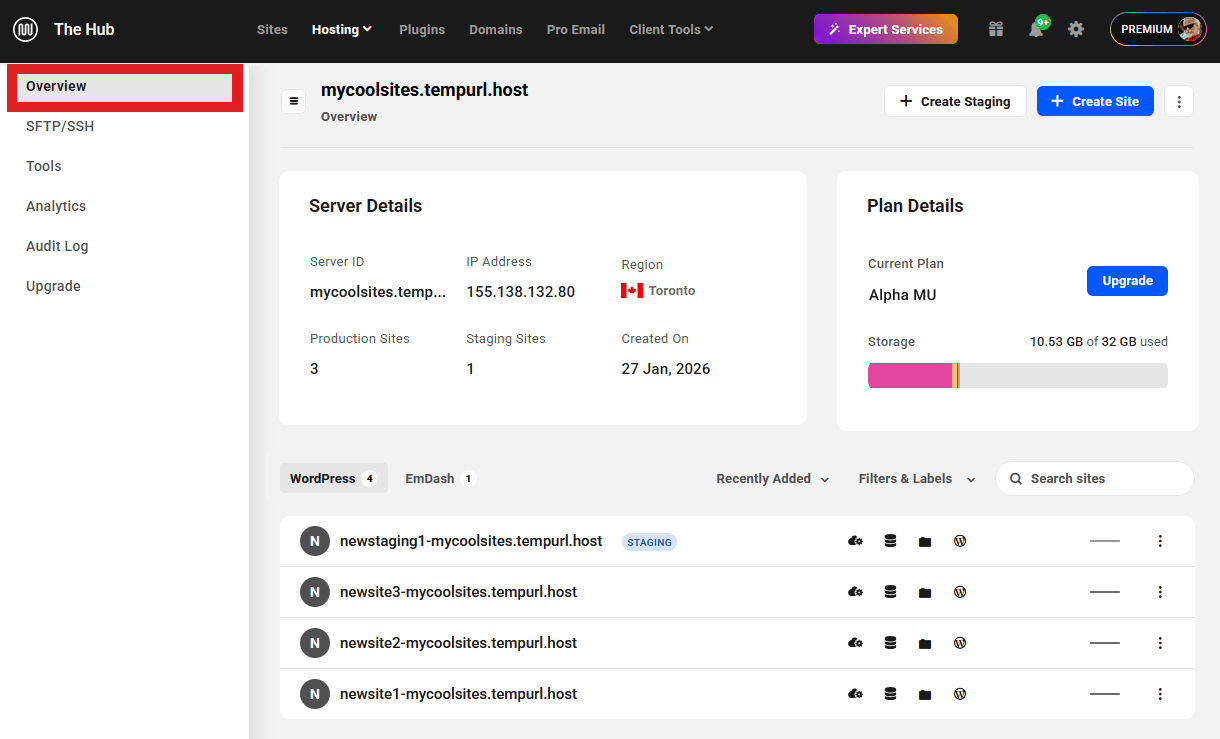Select Overview in the left sidebar
1220x739 pixels.
point(125,87)
